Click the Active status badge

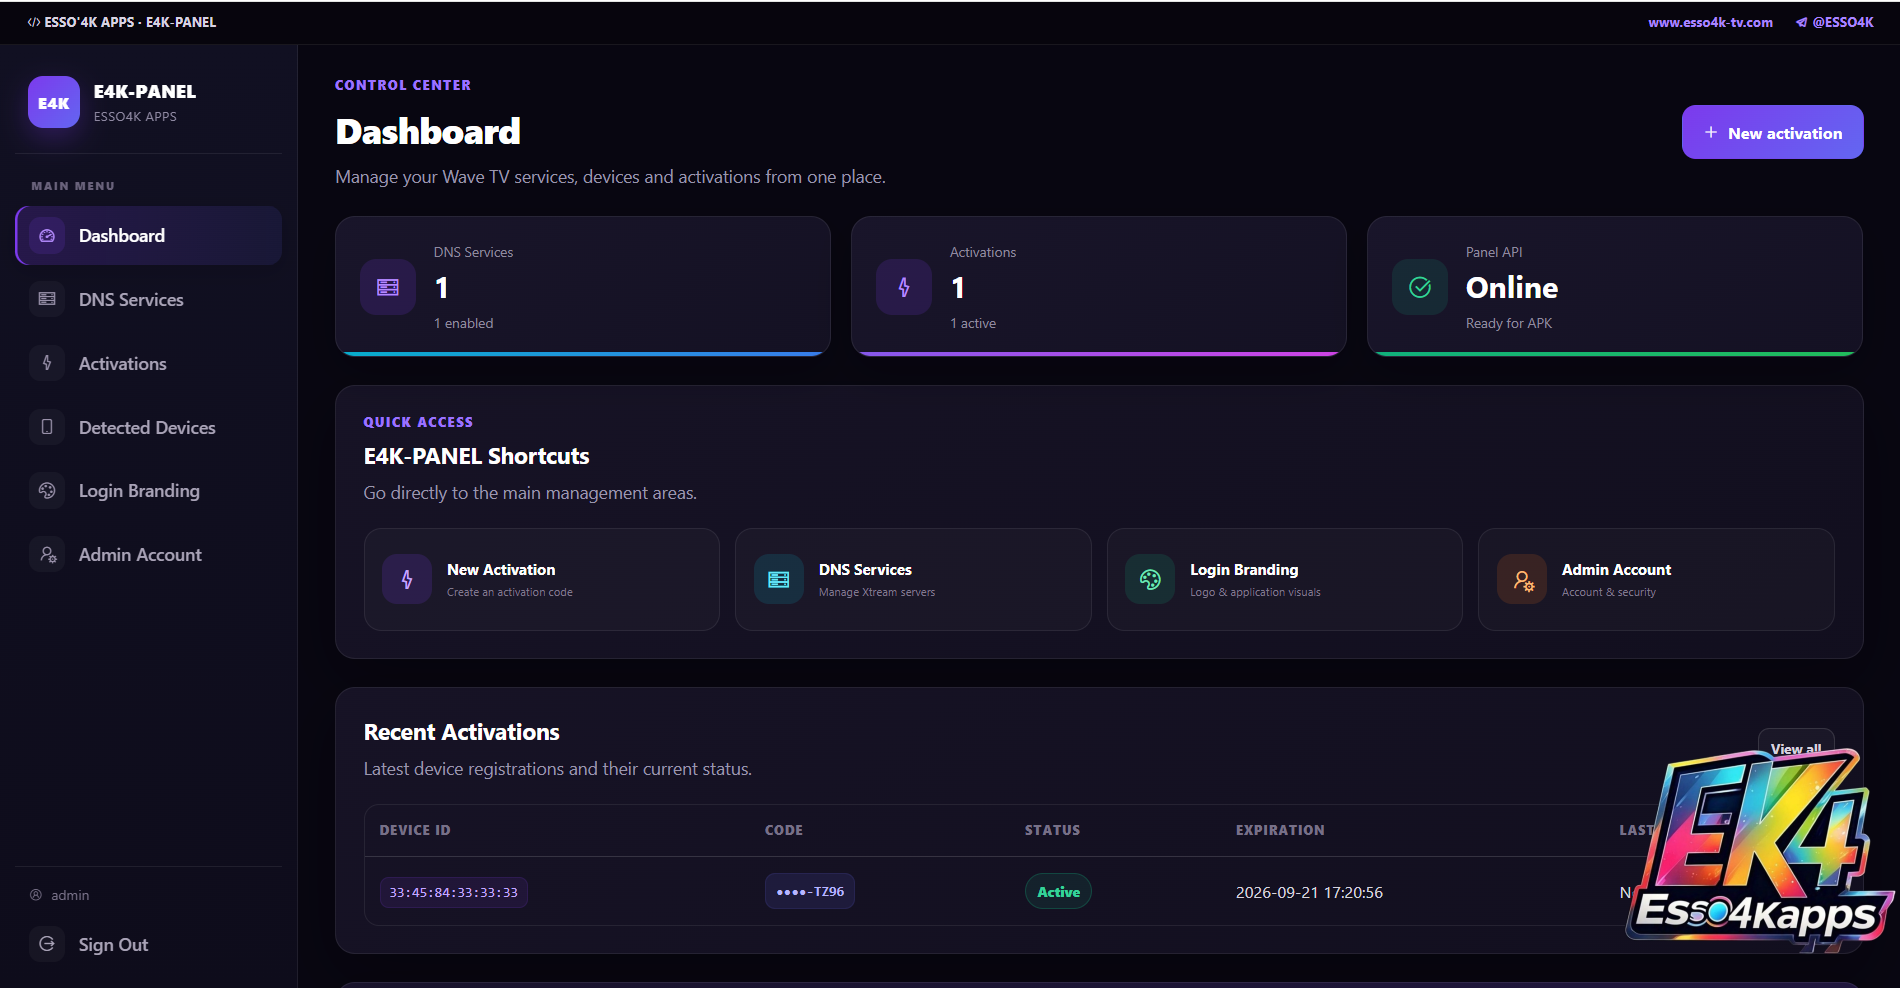(x=1058, y=891)
